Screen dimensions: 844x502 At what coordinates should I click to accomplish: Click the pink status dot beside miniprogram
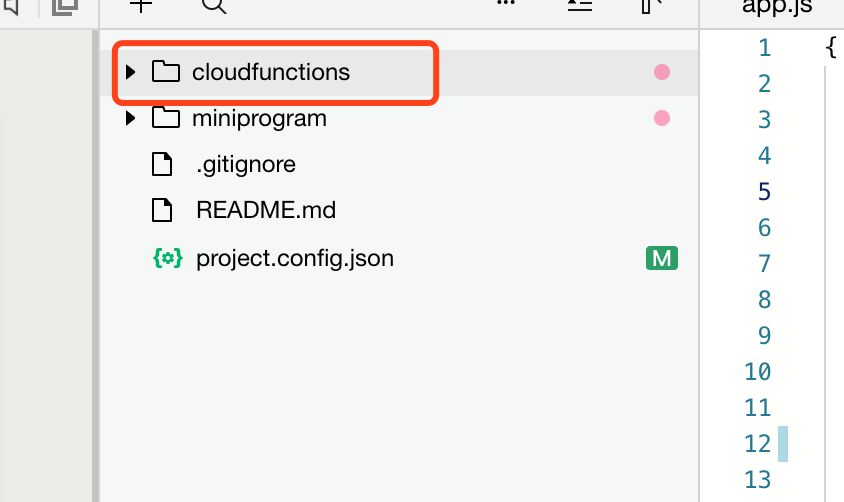[662, 118]
